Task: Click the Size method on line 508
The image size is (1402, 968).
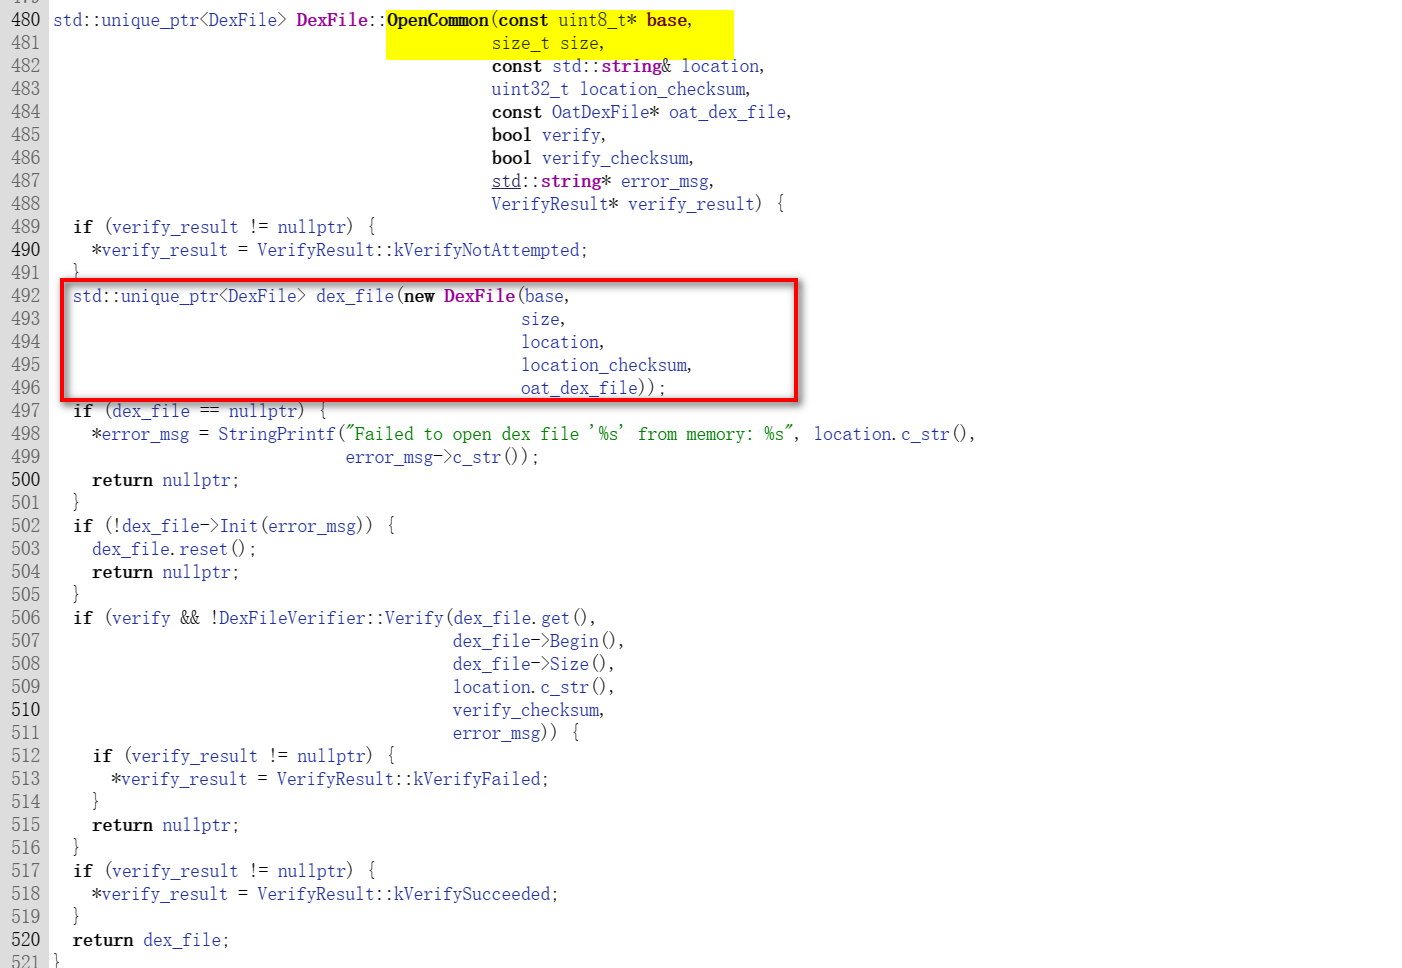Action: [x=569, y=664]
